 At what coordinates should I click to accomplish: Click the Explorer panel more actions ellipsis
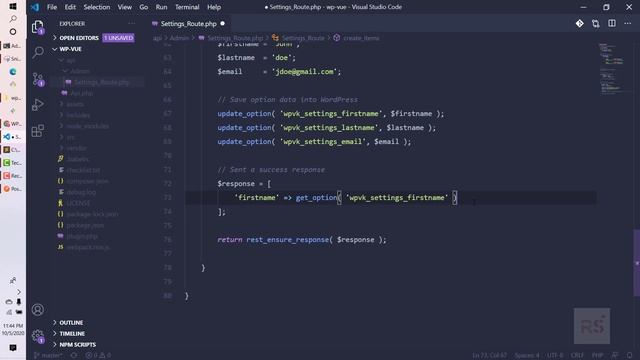coord(131,24)
